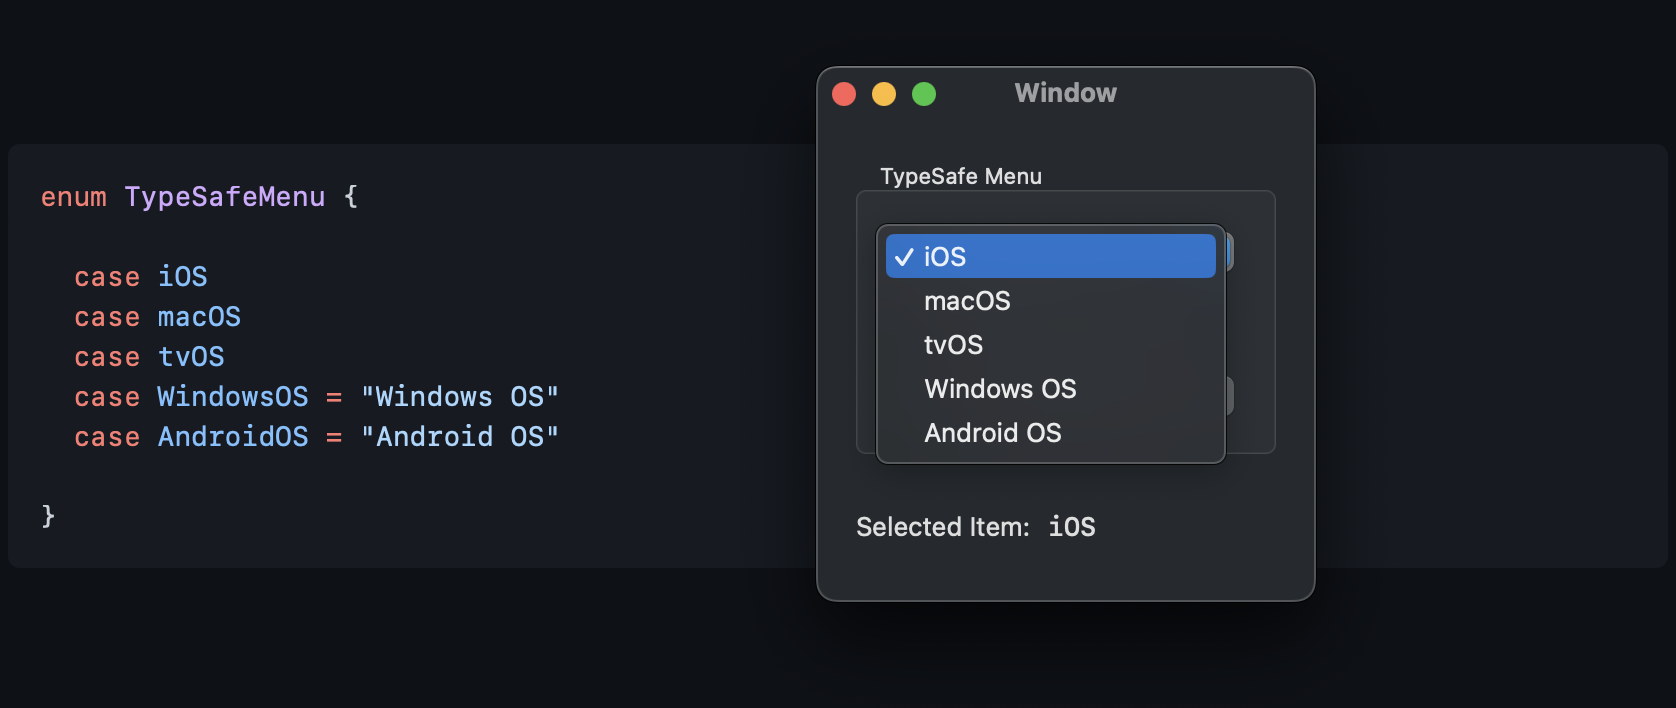The height and width of the screenshot is (708, 1676).
Task: Click the TypeSafe Menu group label
Action: click(x=961, y=176)
